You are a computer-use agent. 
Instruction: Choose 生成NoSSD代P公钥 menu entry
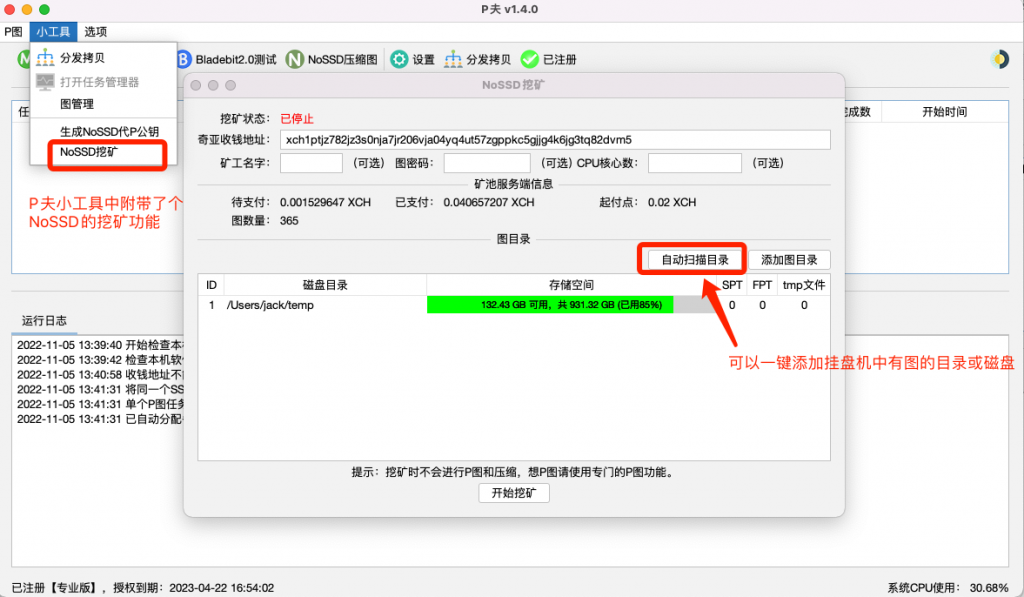click(x=109, y=131)
